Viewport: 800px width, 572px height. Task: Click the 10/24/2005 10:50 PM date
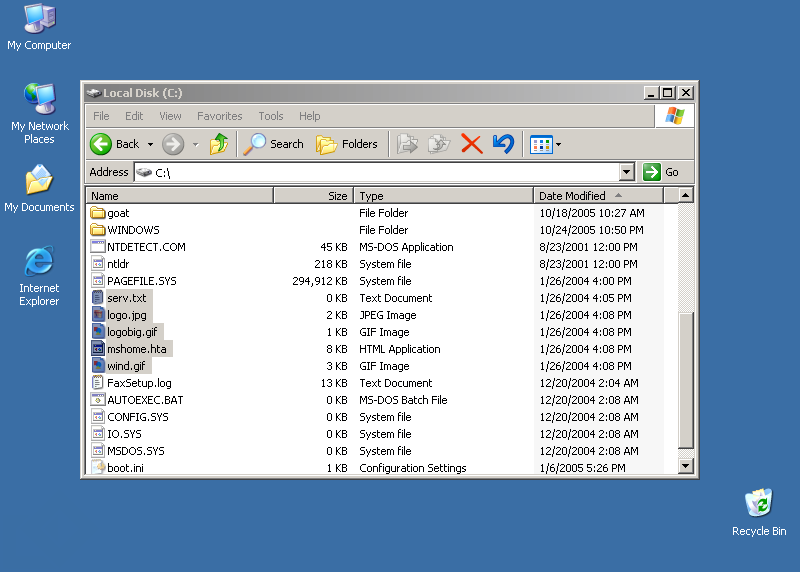click(x=591, y=230)
